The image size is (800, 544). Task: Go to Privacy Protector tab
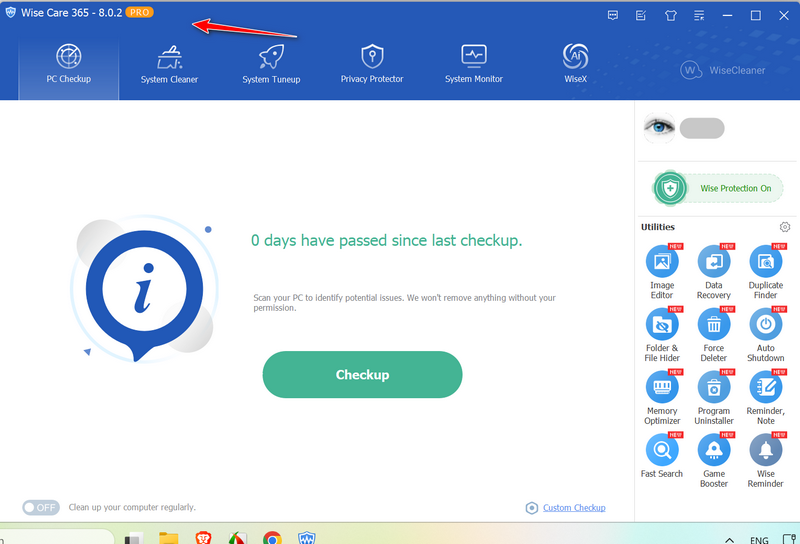[x=372, y=65]
